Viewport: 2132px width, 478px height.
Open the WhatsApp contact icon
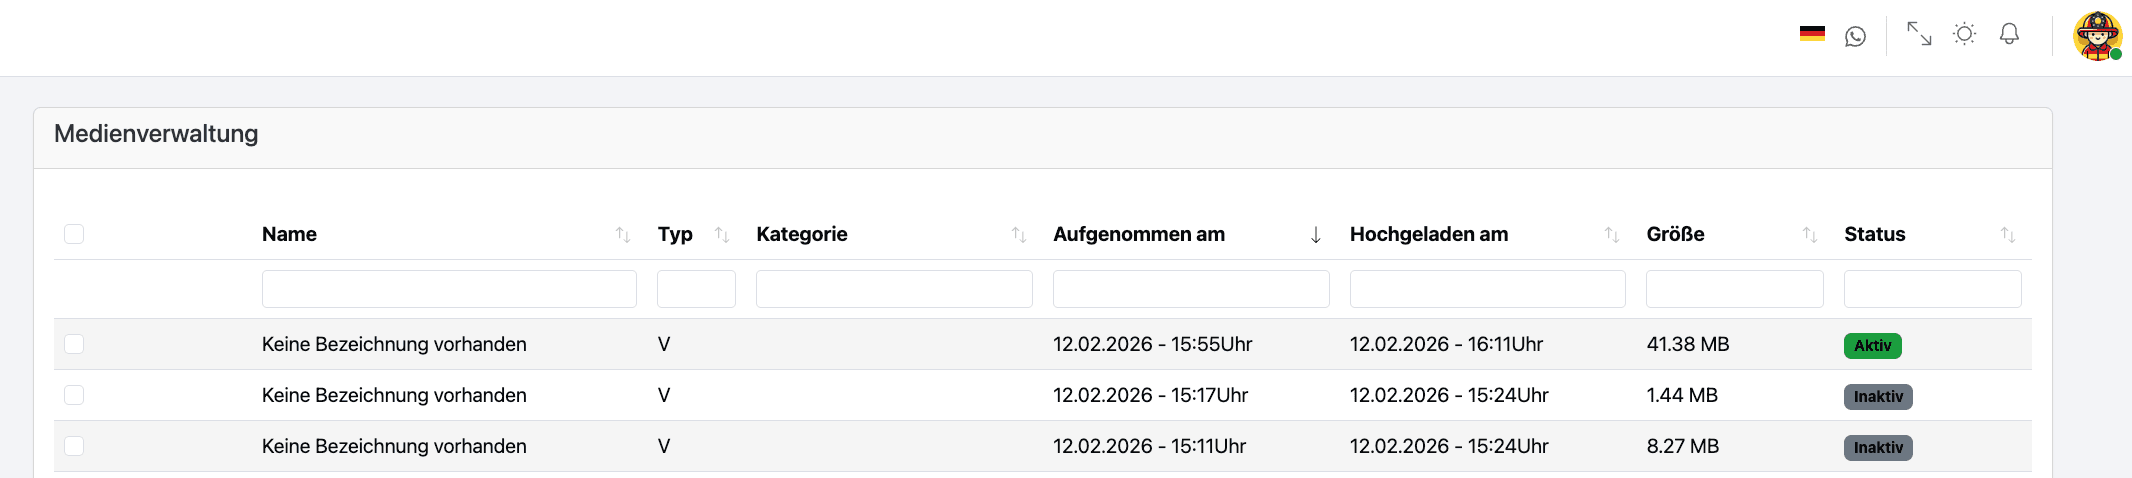coord(1855,36)
